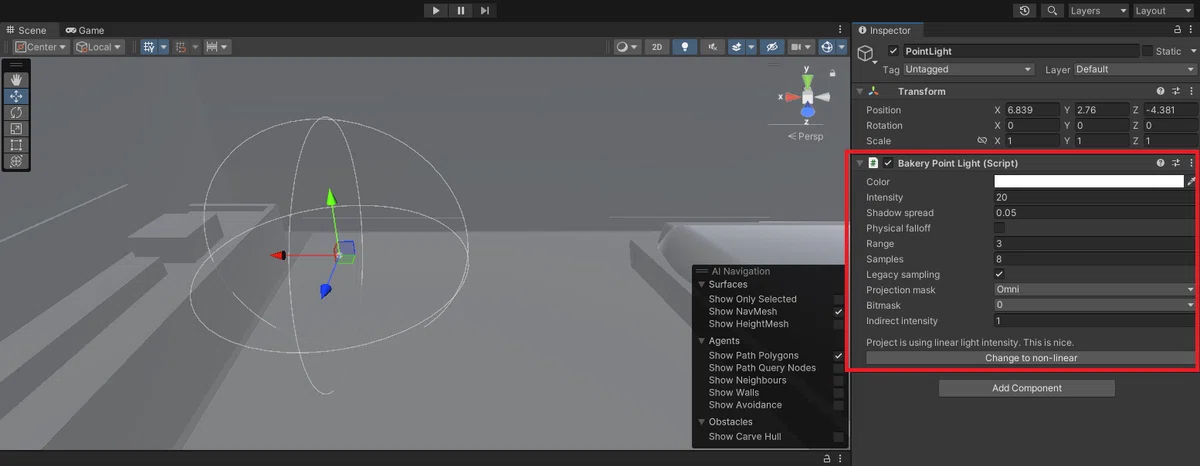Screen dimensions: 1200x466
Task: Switch to Persp/Iso projection
Action: click(x=806, y=136)
